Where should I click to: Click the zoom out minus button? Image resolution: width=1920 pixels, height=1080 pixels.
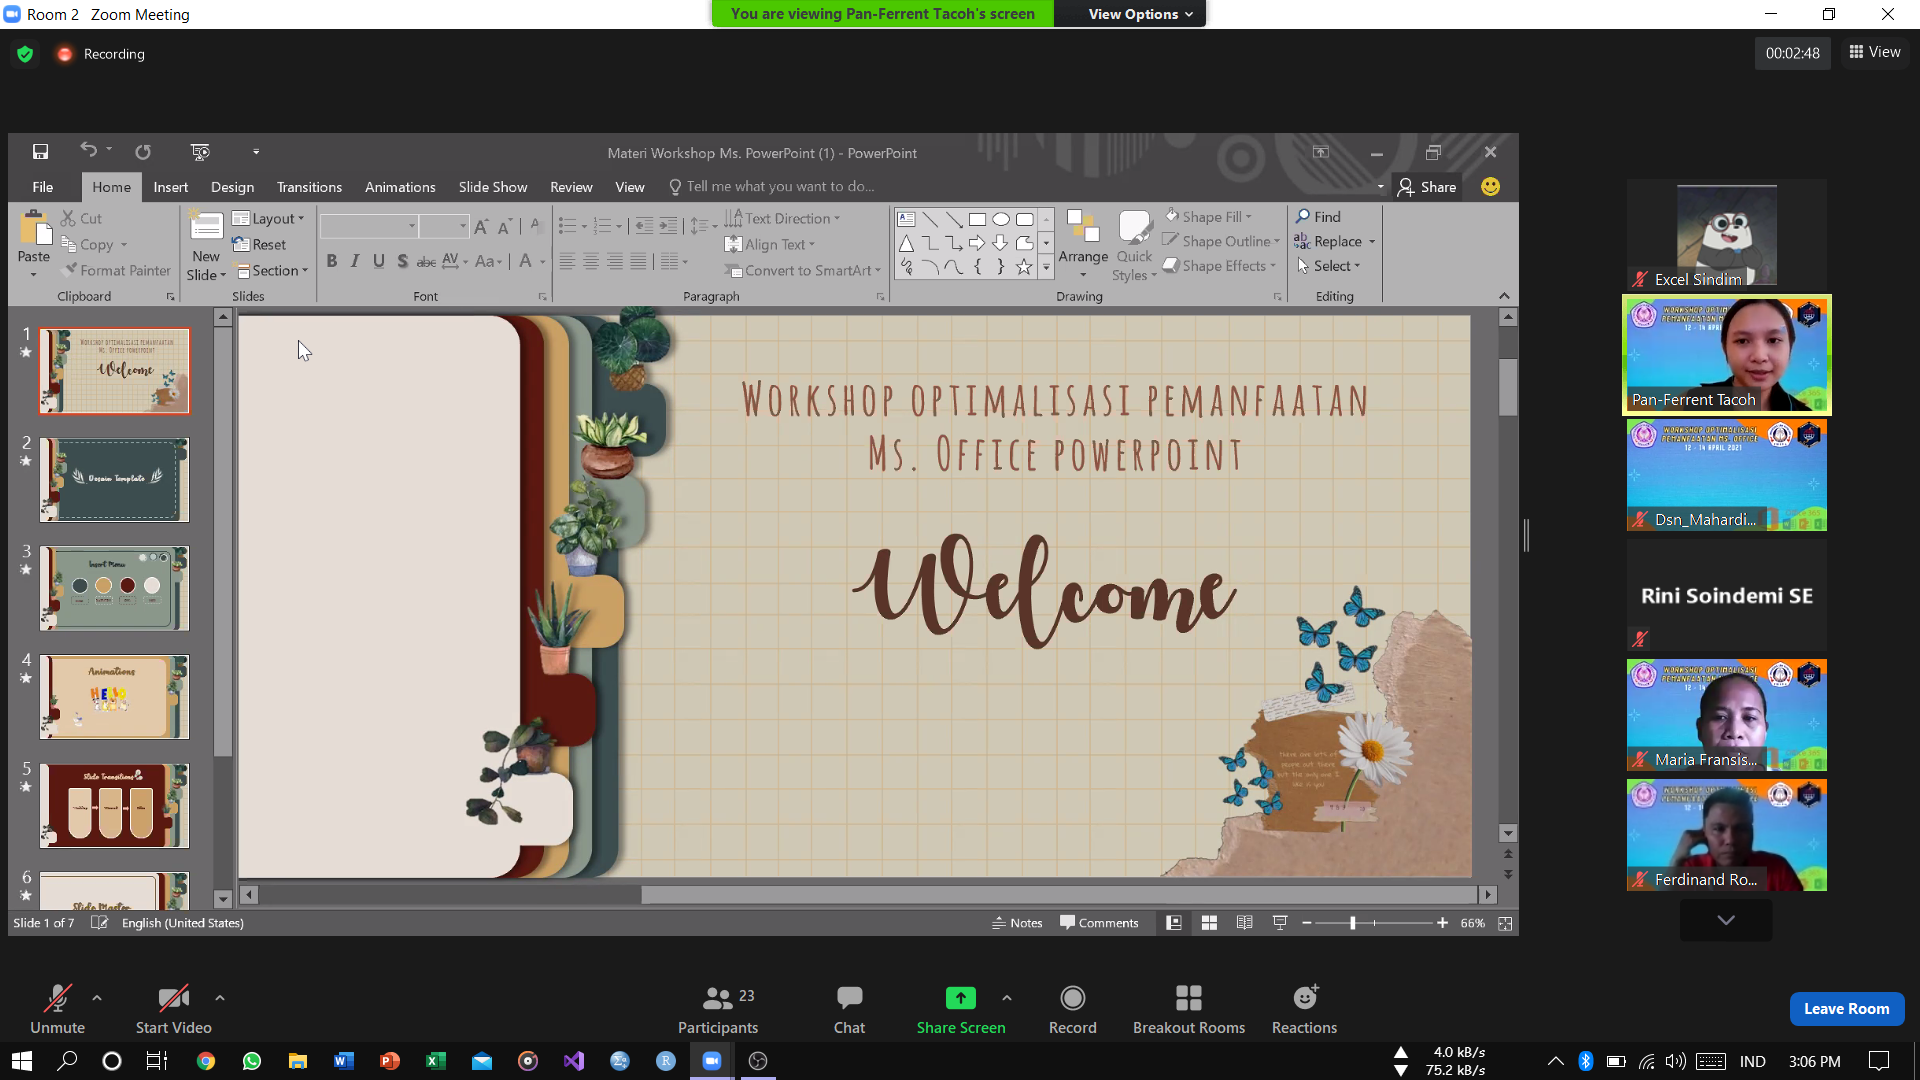point(1306,923)
